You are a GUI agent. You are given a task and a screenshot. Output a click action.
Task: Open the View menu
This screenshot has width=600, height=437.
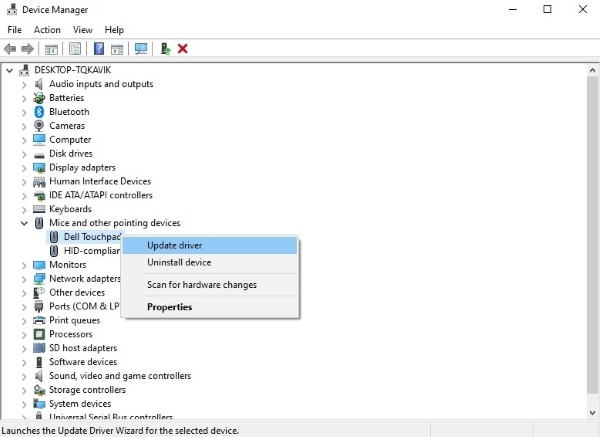coord(82,30)
